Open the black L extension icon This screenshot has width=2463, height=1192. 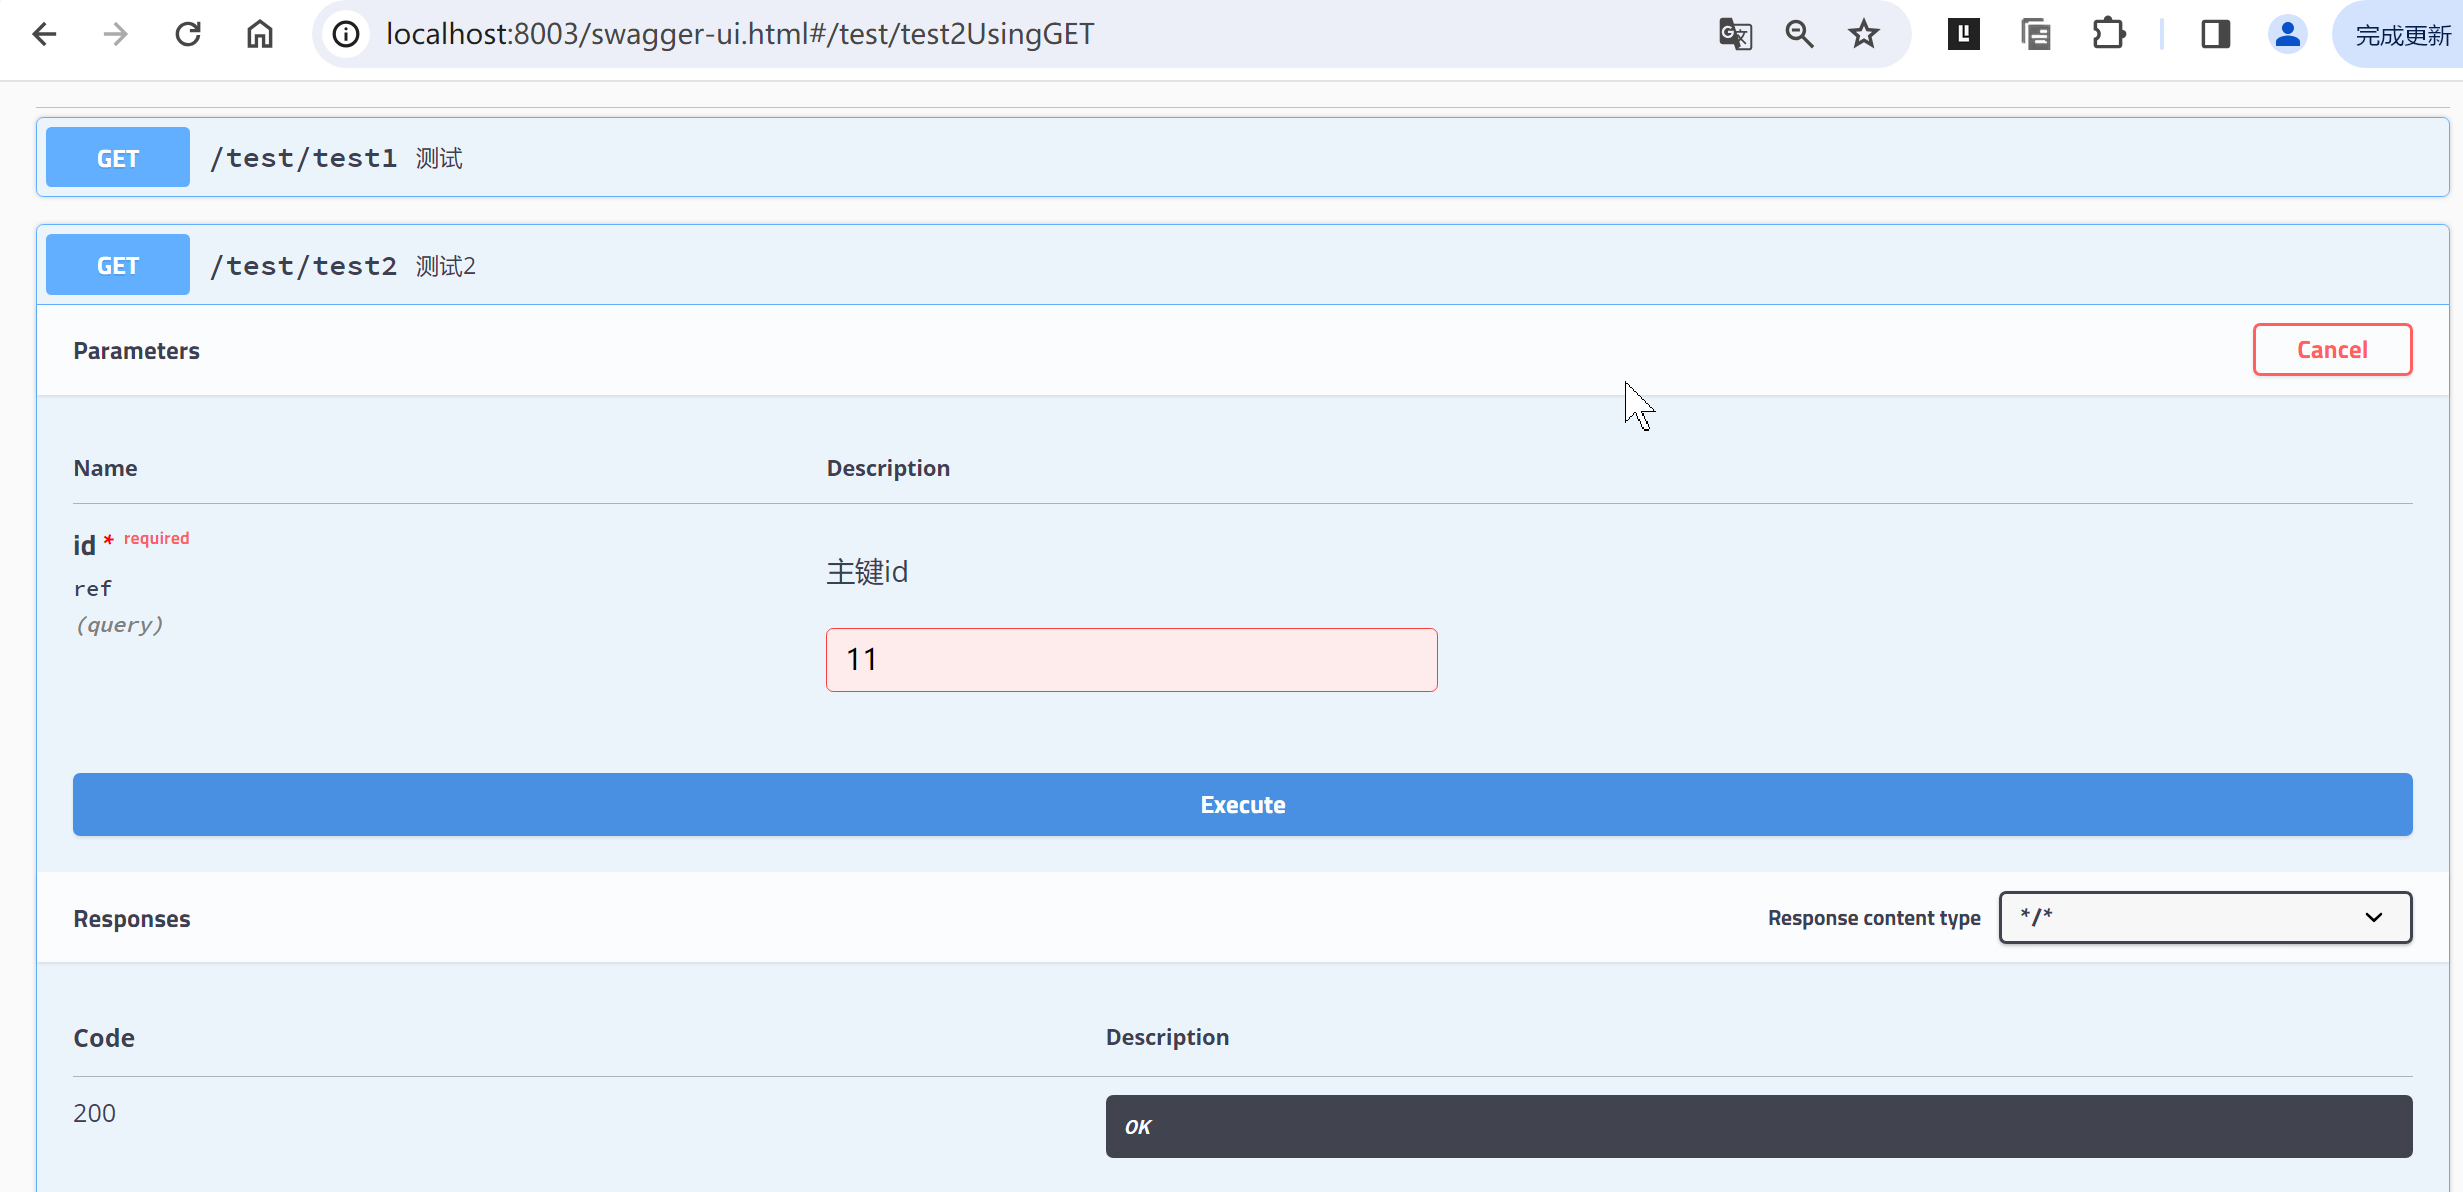tap(1964, 34)
